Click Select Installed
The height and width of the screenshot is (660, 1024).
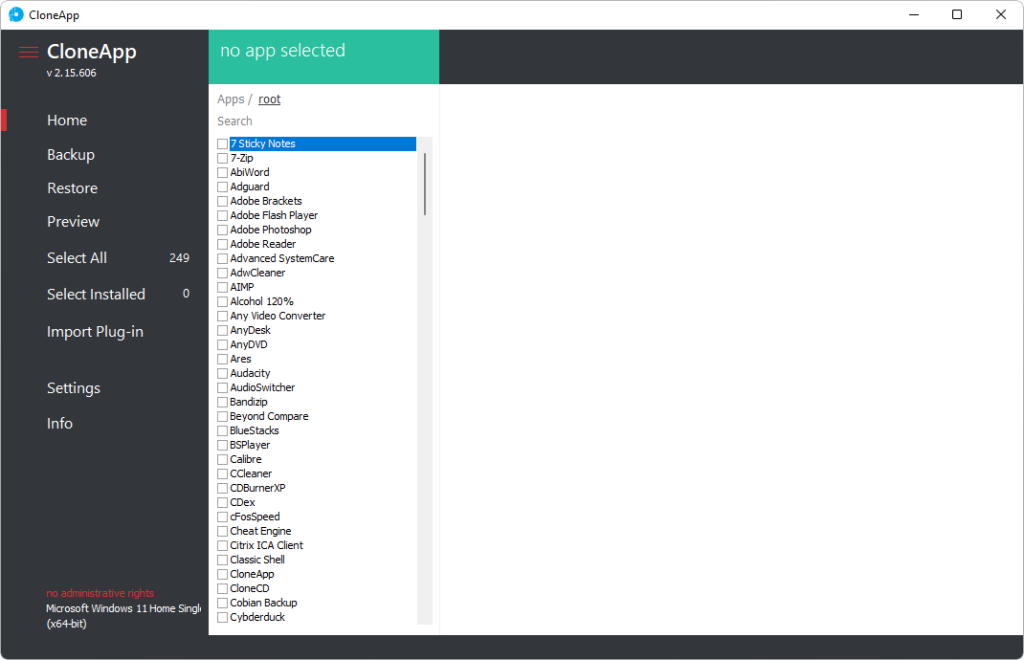96,294
